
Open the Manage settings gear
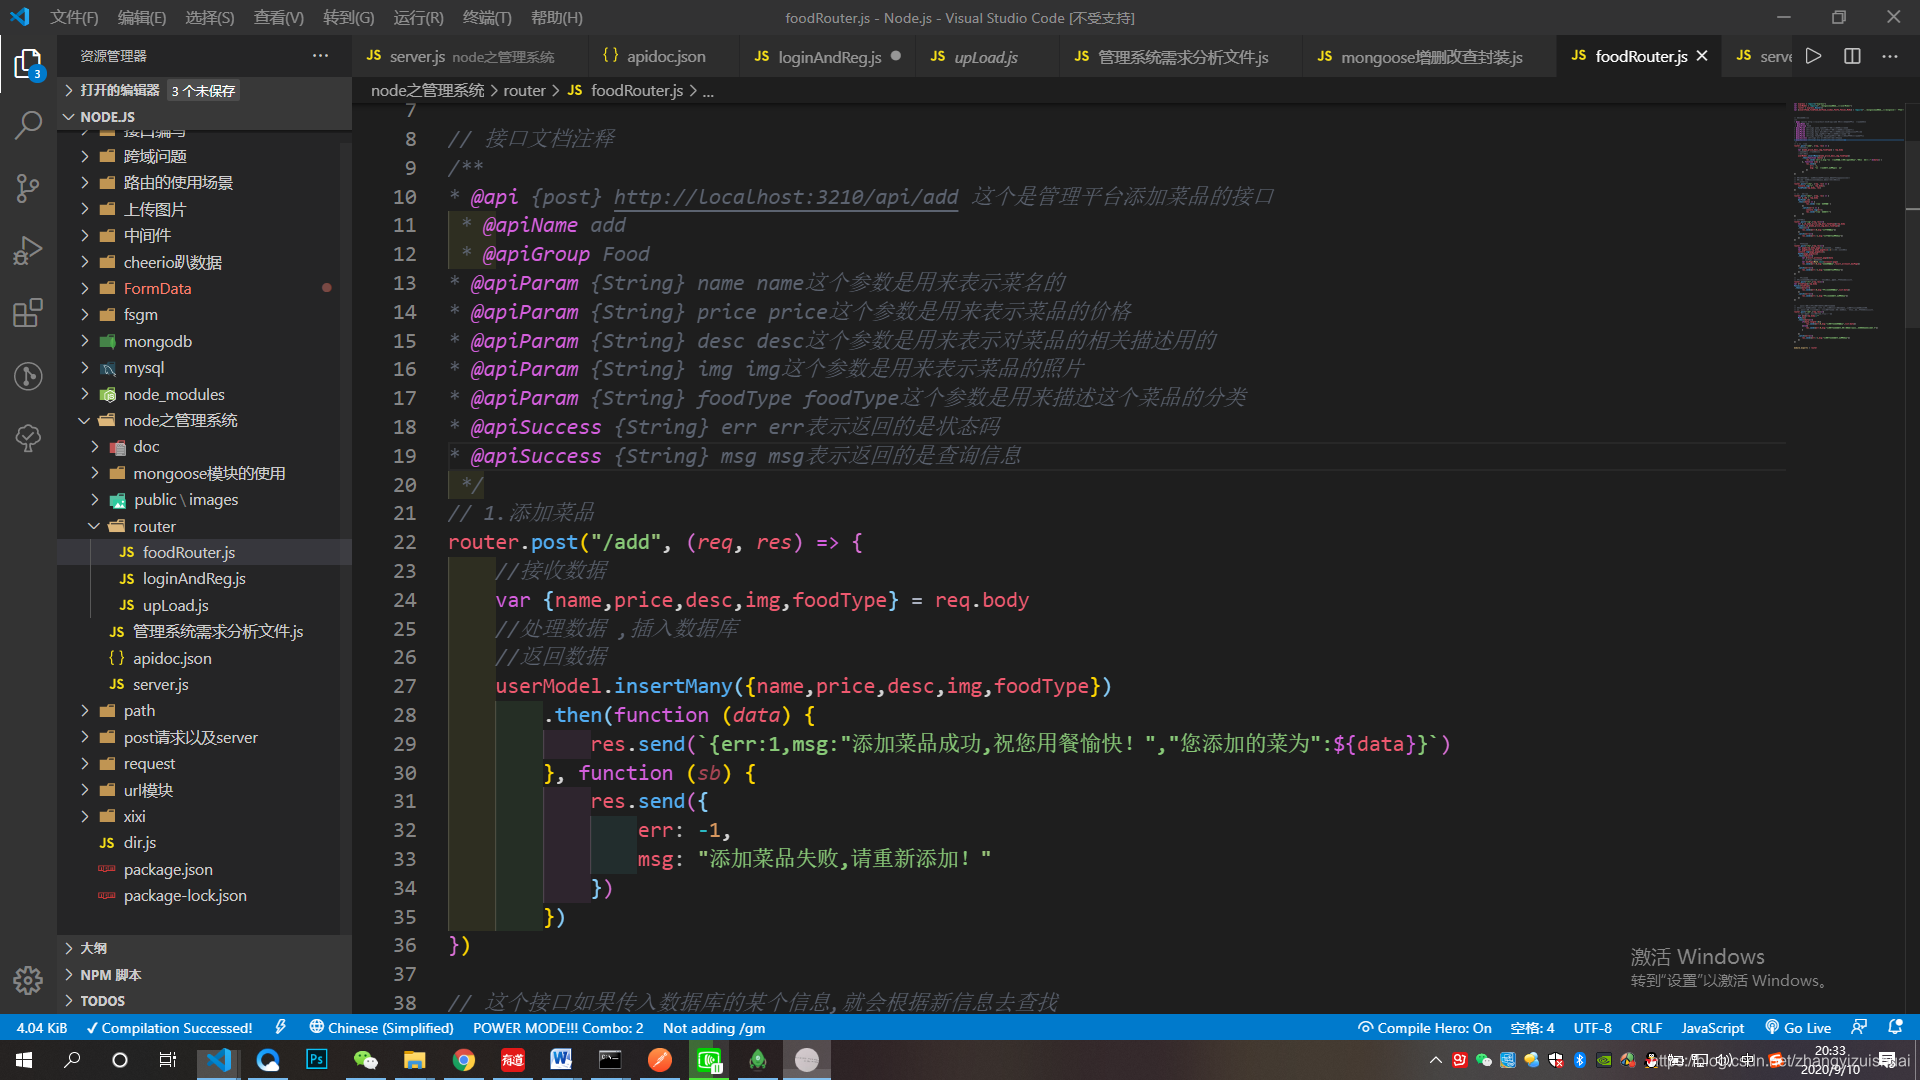click(28, 980)
